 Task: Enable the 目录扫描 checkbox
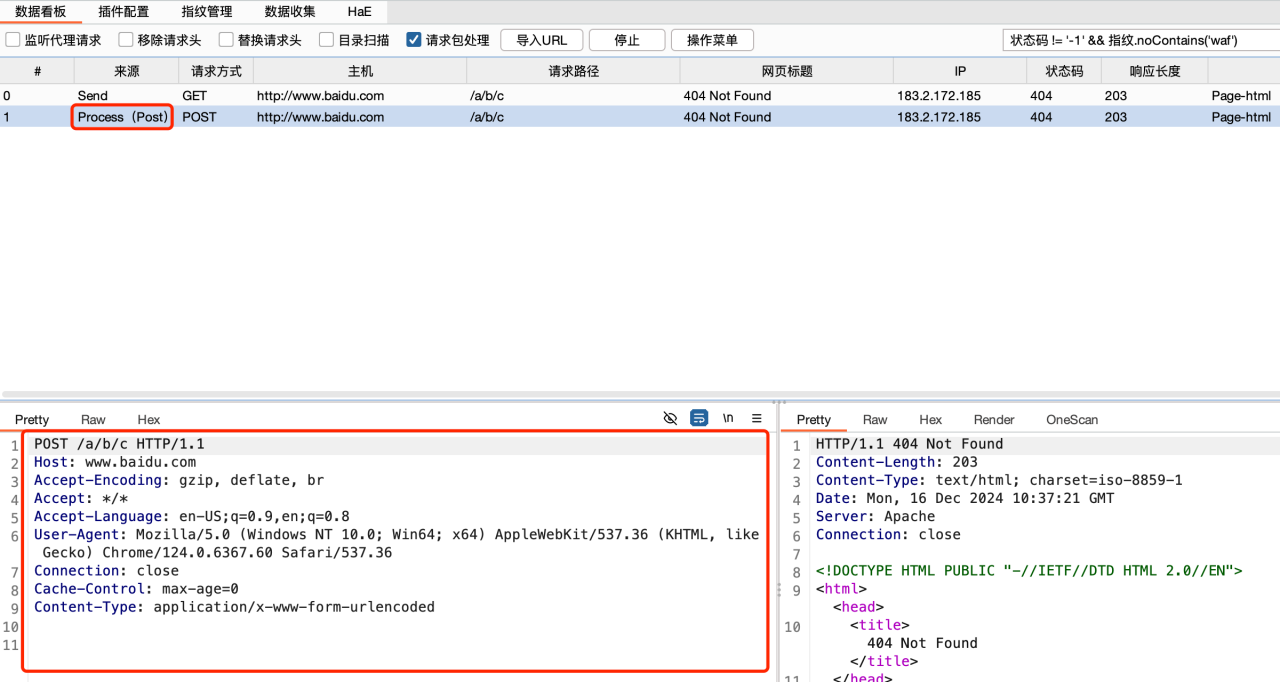point(327,40)
